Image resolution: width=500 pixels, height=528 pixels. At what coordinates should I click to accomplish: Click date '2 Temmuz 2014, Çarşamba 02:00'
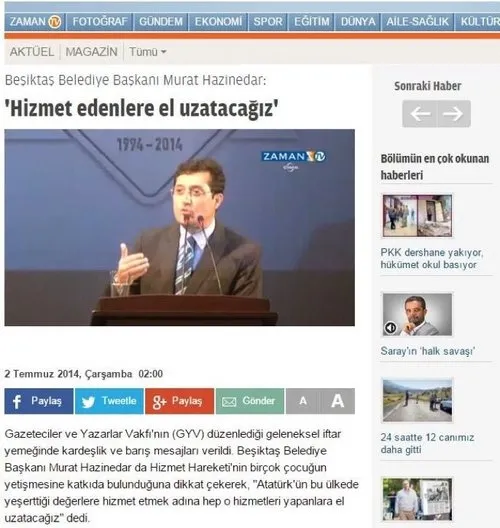84,374
